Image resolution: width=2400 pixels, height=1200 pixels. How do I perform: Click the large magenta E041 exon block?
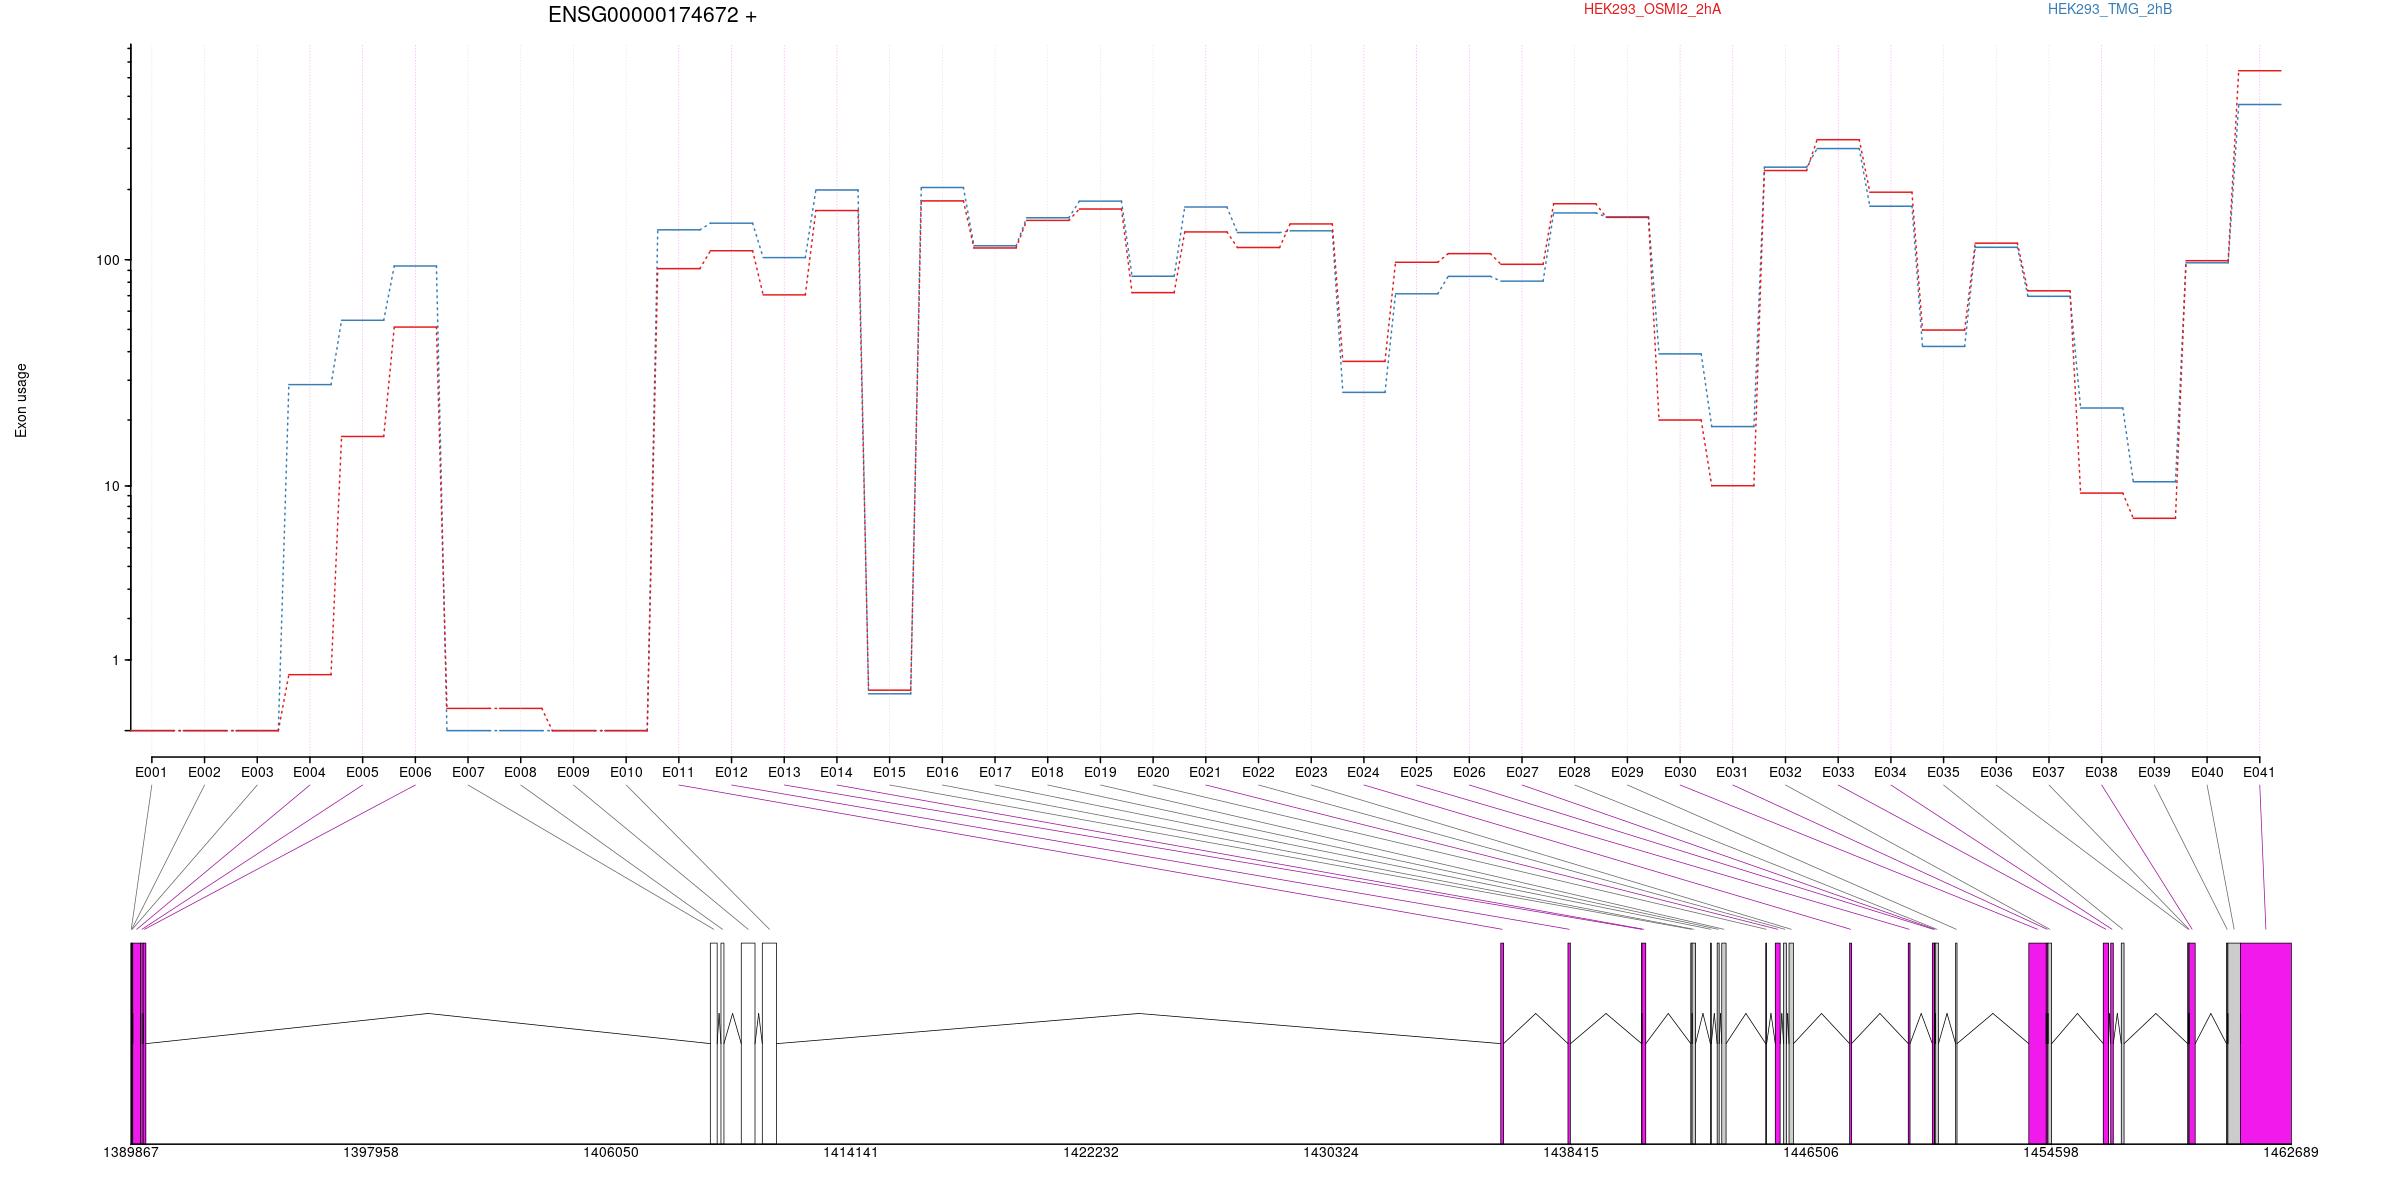2265,1043
